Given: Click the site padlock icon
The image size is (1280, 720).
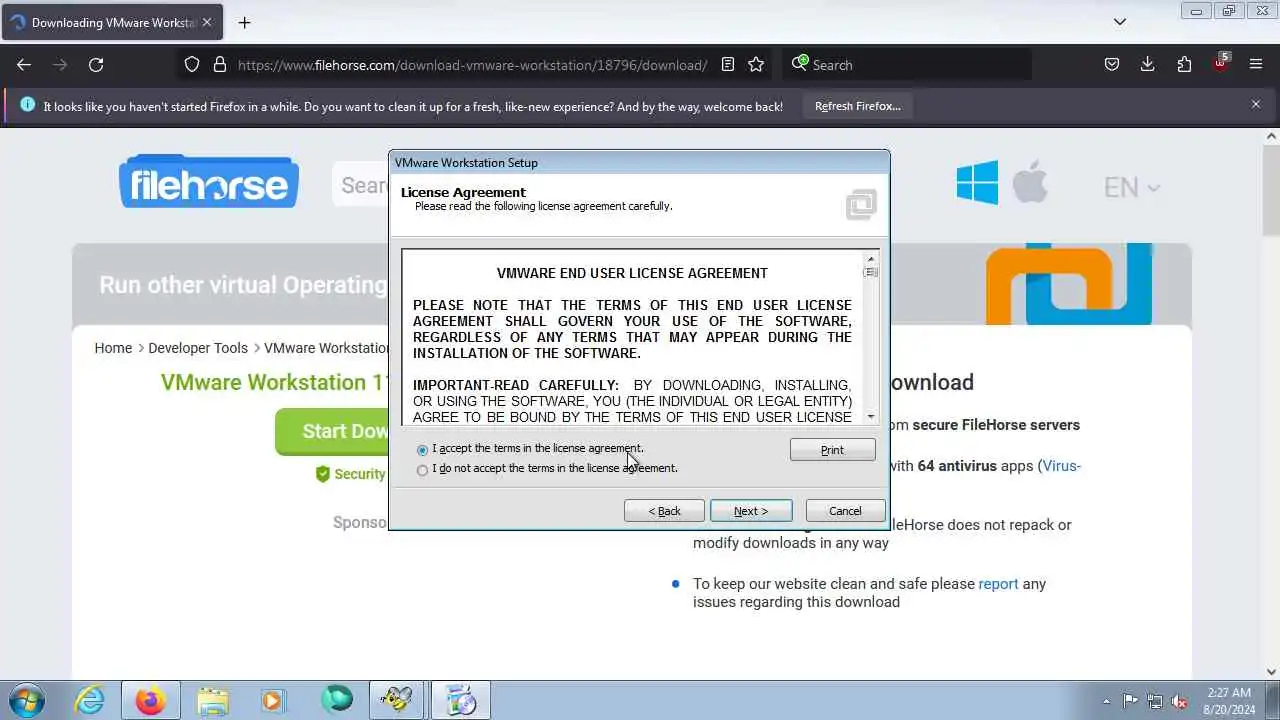Looking at the screenshot, I should click(x=220, y=64).
